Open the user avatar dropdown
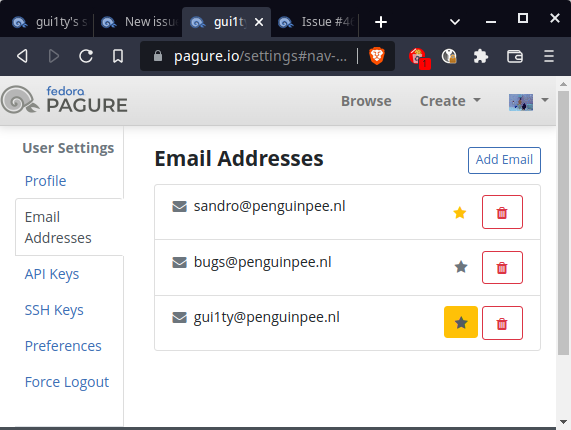This screenshot has width=571, height=430. (529, 102)
